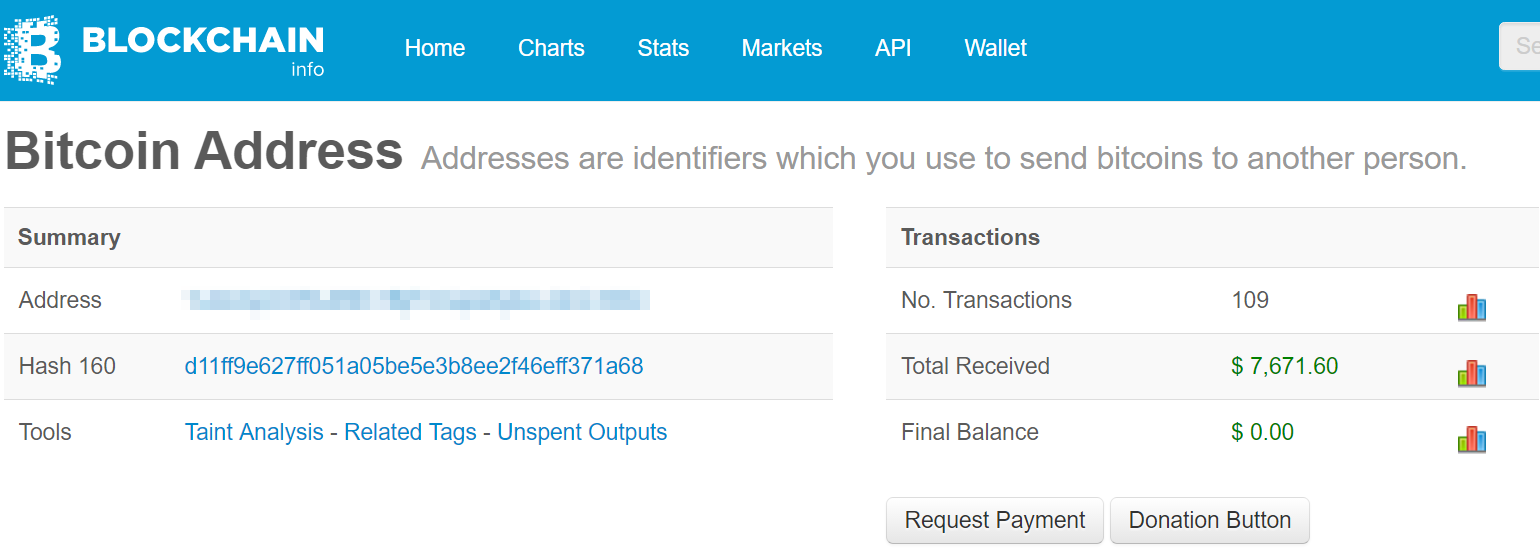Open chart icon for Total Received
This screenshot has height=560, width=1540.
click(x=1471, y=373)
